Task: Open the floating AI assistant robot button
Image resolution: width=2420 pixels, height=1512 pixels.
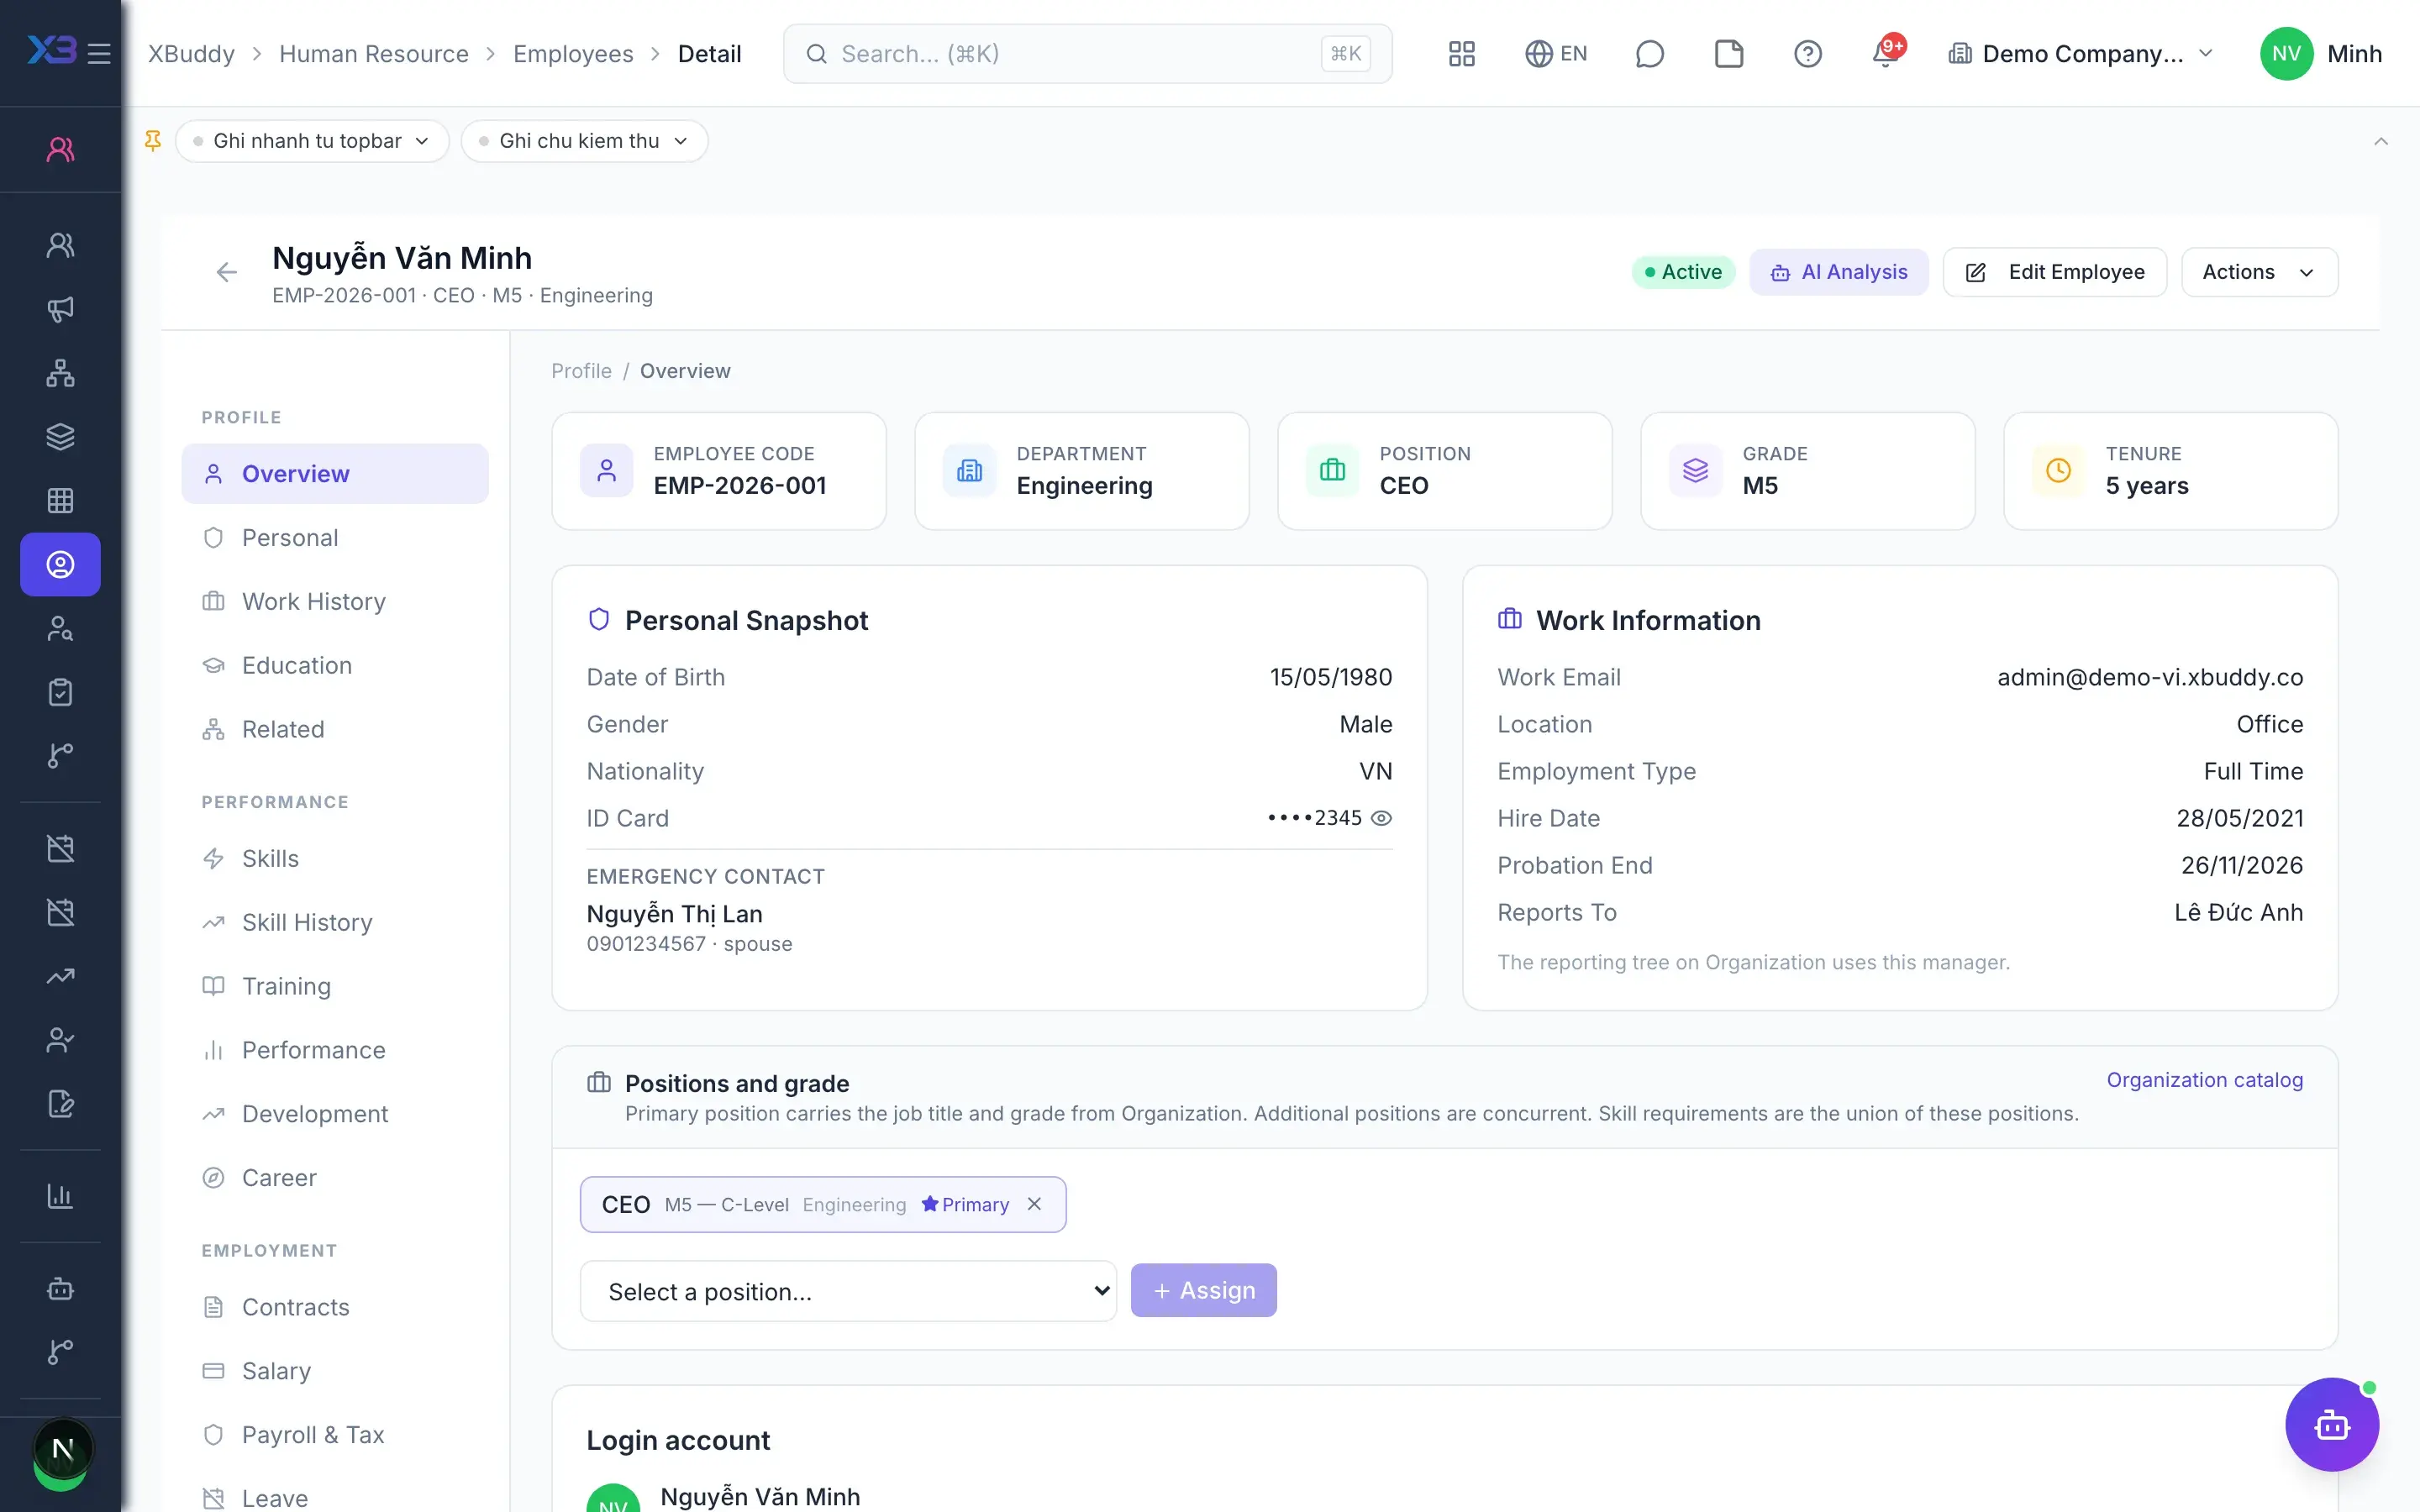Action: coord(2331,1424)
